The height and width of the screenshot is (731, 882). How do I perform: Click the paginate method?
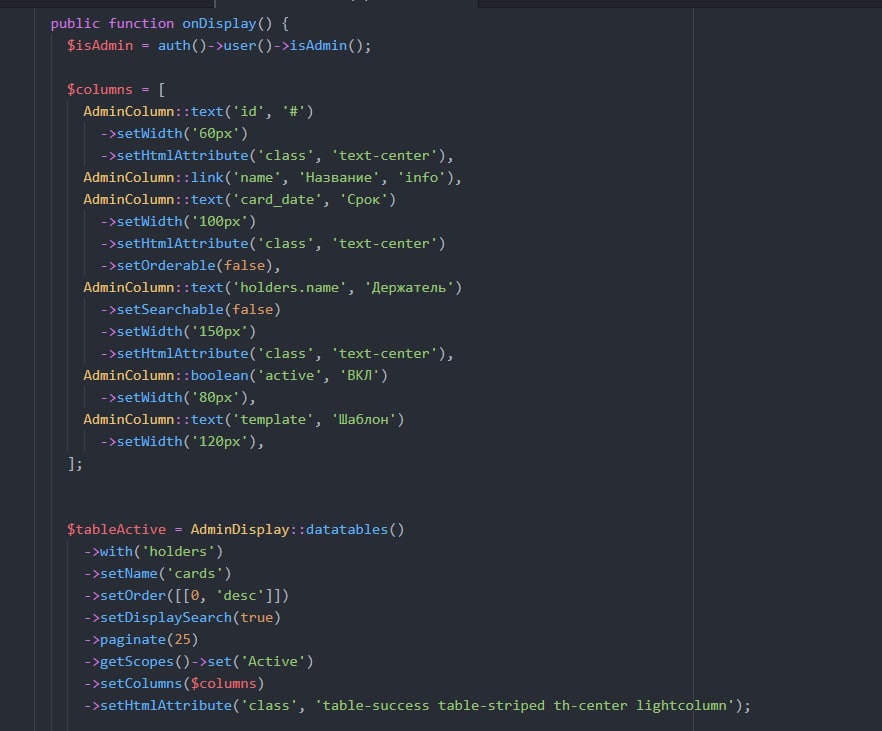pos(133,639)
